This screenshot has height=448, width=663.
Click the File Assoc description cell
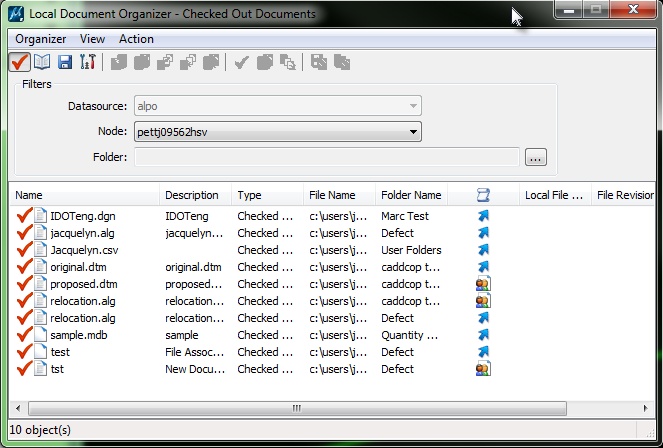[195, 352]
